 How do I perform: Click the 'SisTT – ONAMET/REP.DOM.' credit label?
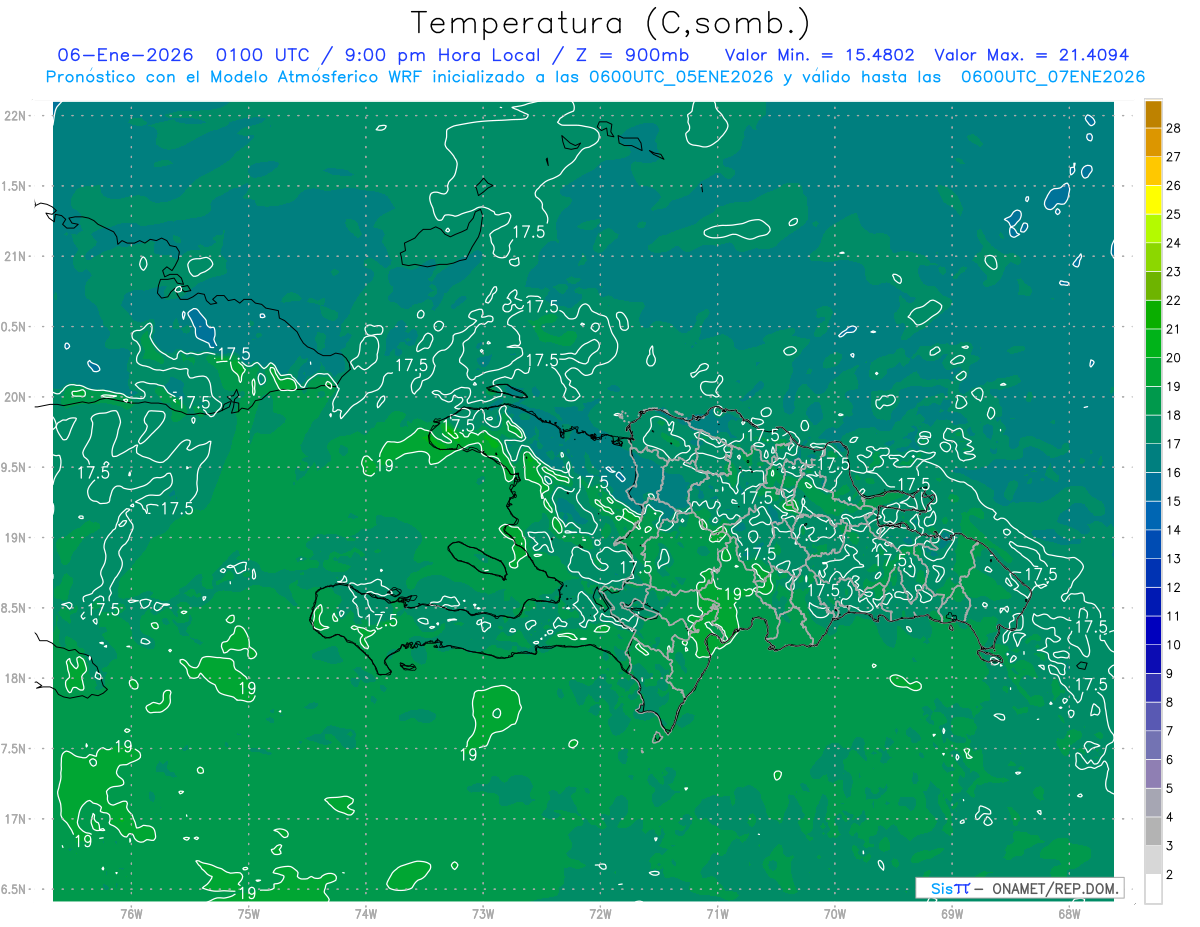[x=1018, y=888]
